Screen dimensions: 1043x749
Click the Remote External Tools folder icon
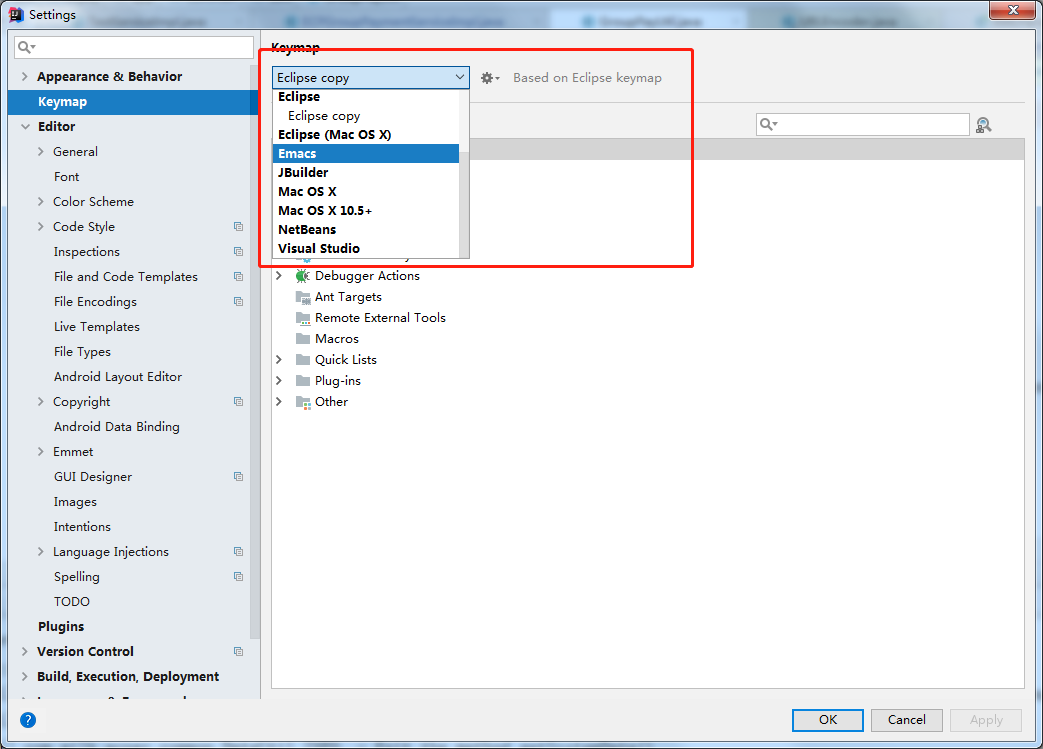303,318
